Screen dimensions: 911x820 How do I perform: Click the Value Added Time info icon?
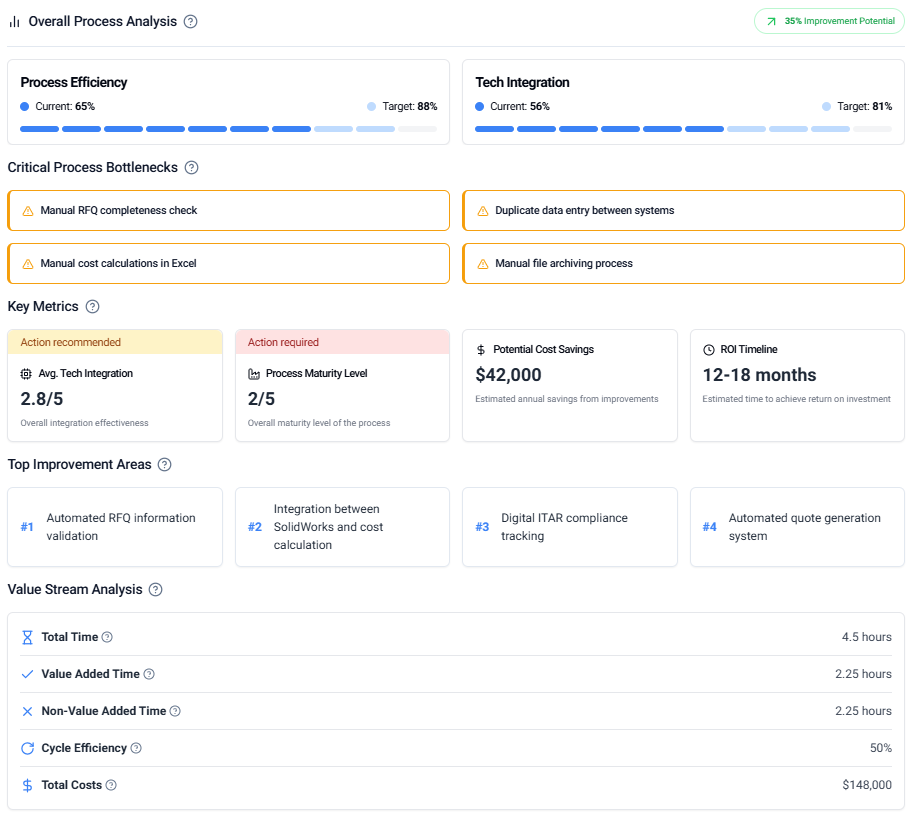[149, 675]
